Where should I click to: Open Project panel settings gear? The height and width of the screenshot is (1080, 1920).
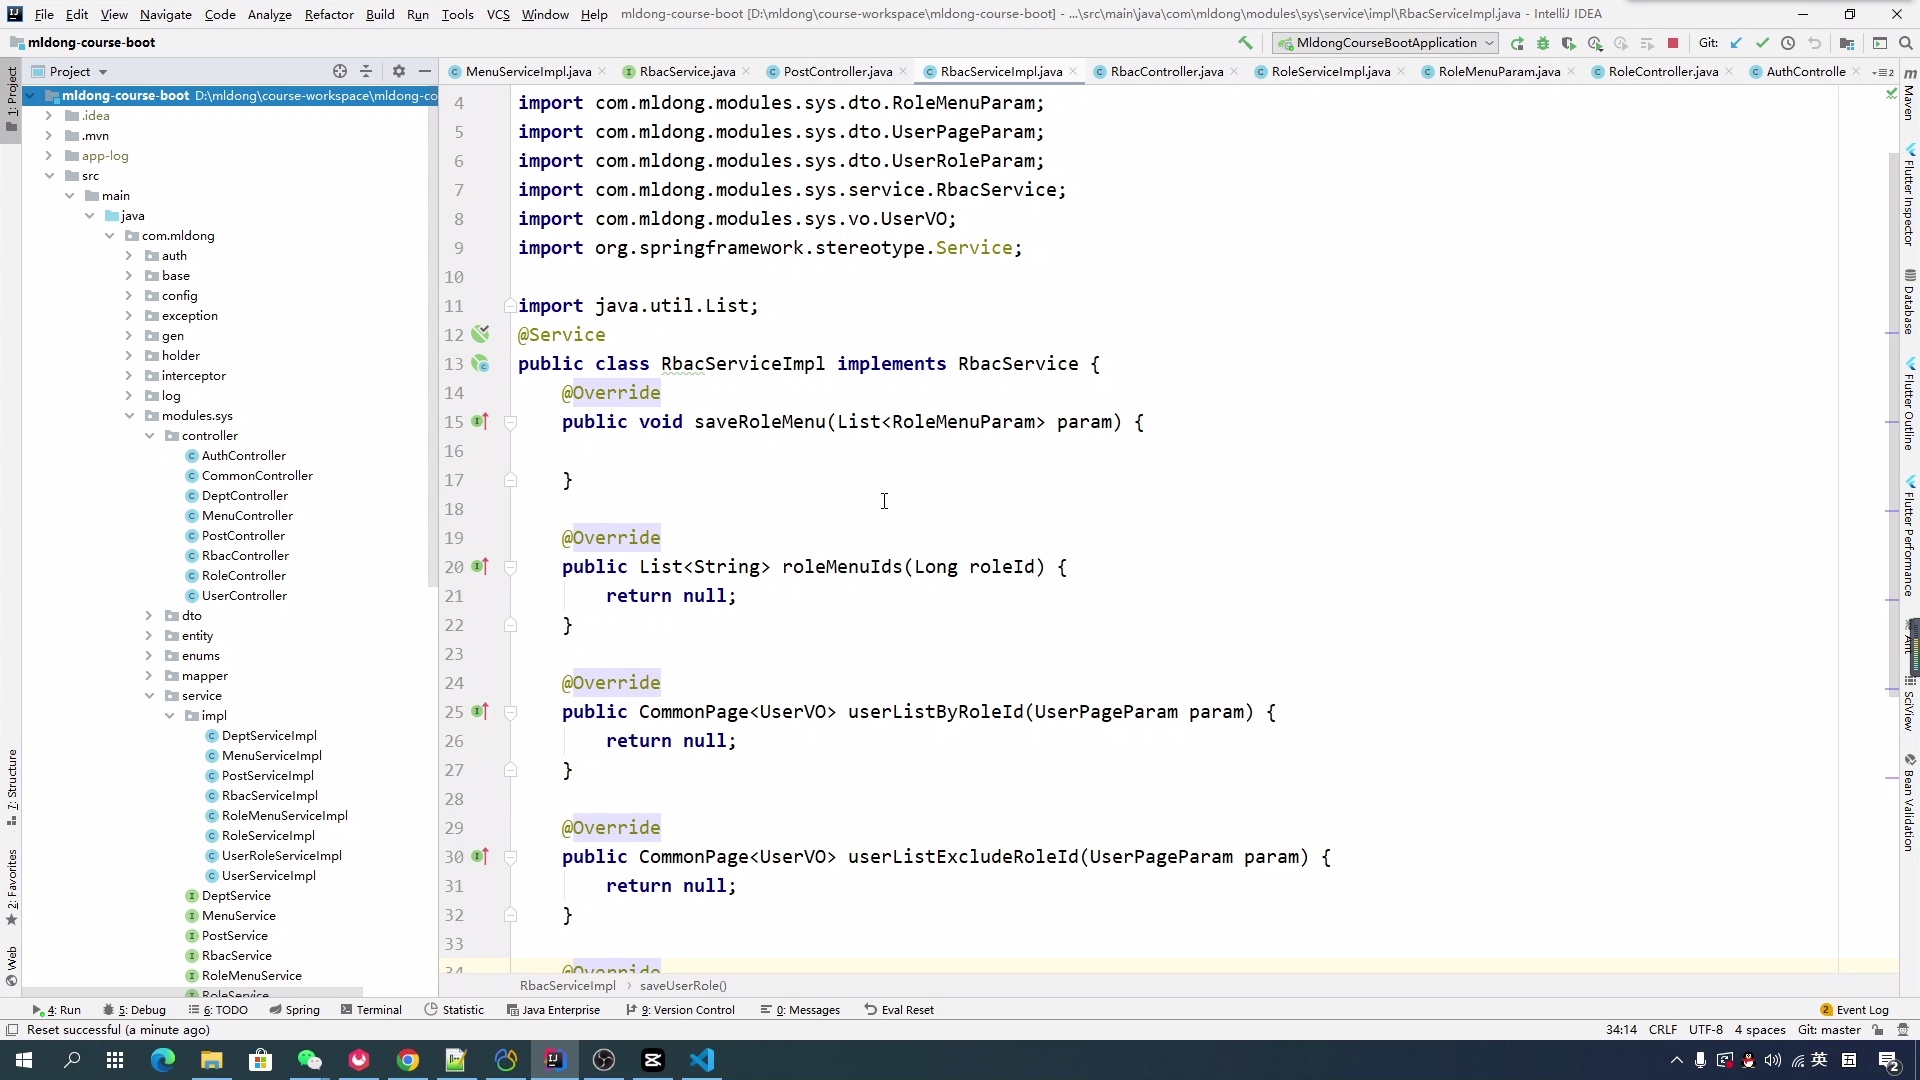pos(399,71)
